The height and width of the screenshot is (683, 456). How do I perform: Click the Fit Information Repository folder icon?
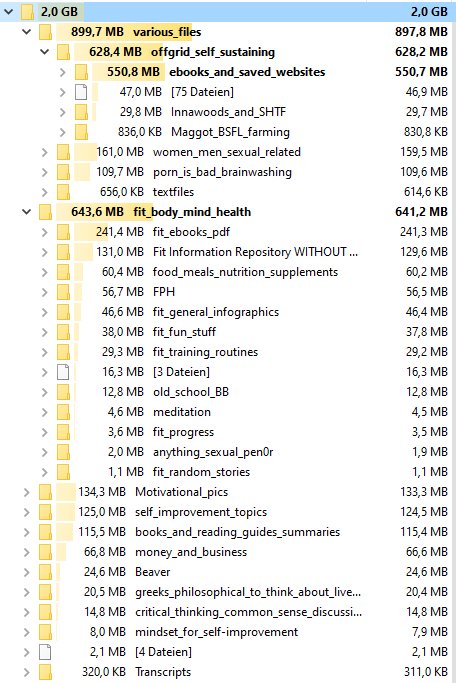click(63, 252)
